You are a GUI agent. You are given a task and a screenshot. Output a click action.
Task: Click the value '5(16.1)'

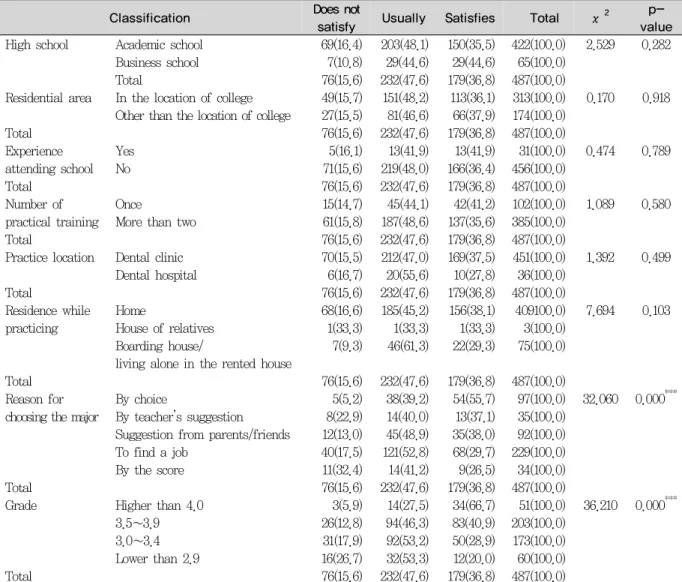pyautogui.click(x=345, y=151)
